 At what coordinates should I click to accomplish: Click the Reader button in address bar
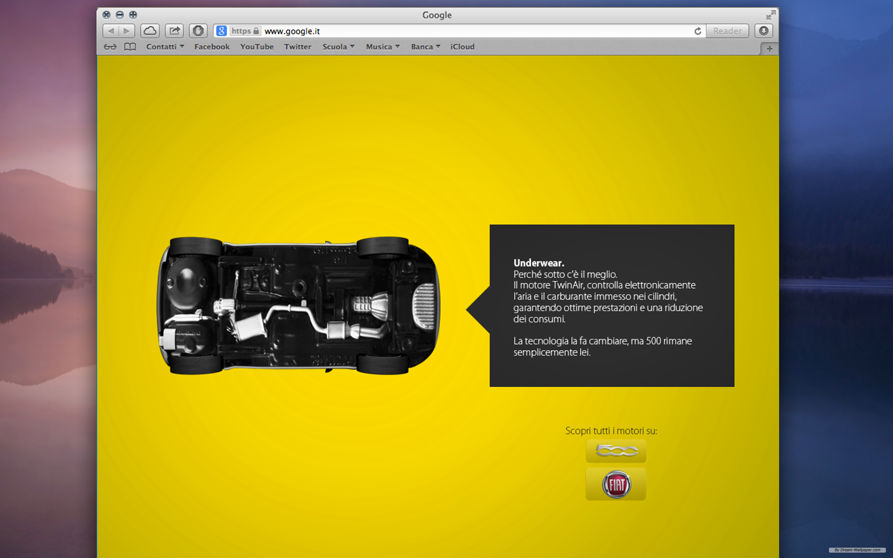click(727, 31)
